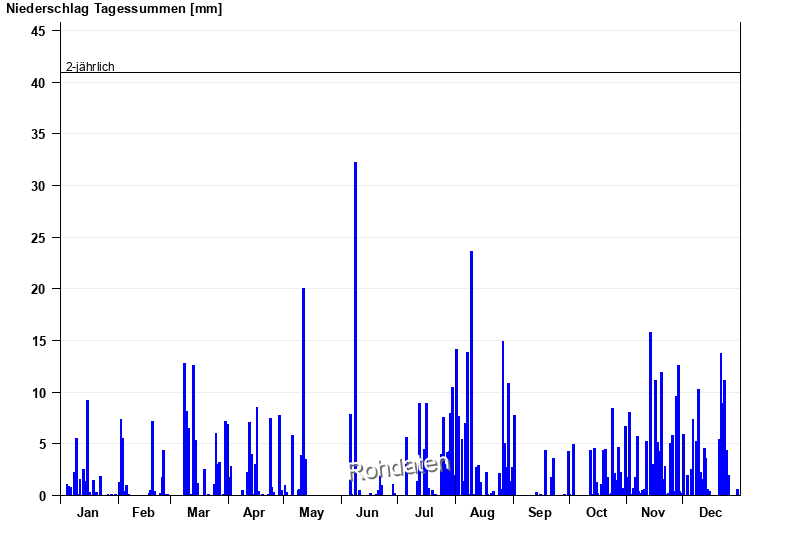
Task: Click the tallest January bar near 9 mm
Action: (88, 447)
